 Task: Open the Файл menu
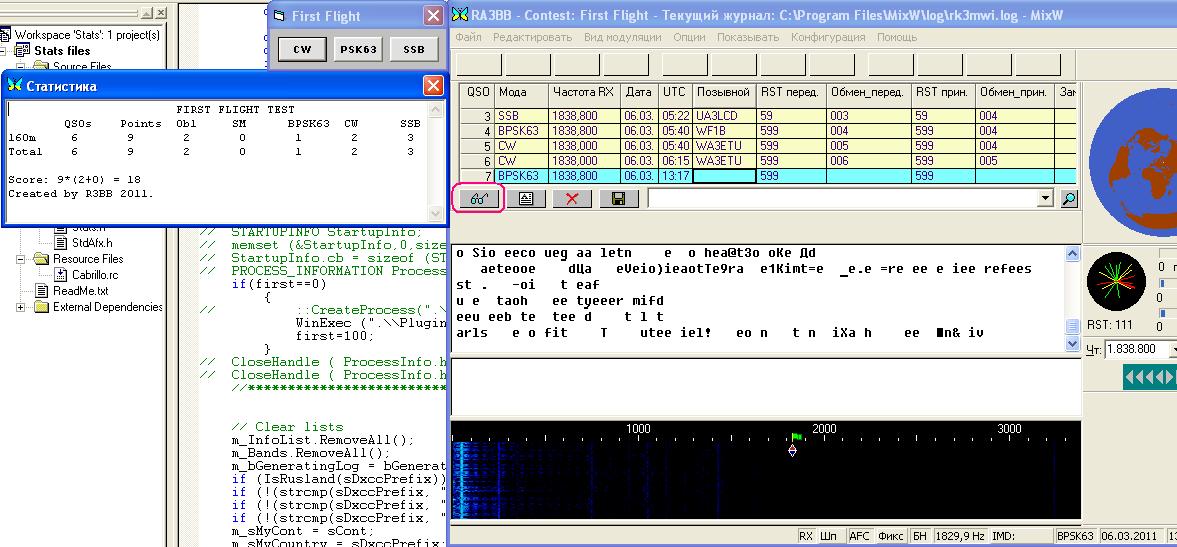click(468, 37)
